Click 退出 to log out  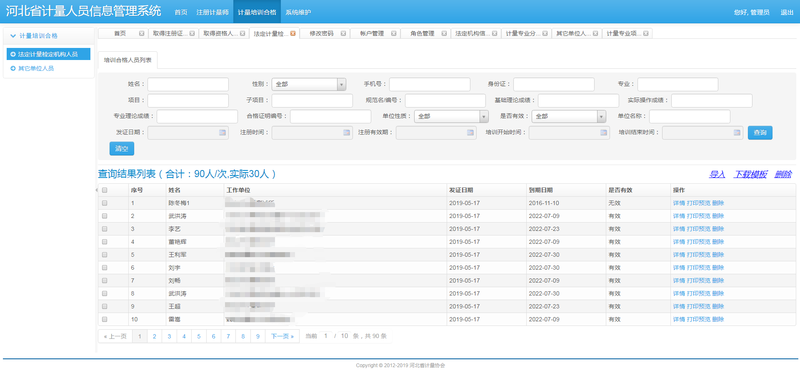787,12
